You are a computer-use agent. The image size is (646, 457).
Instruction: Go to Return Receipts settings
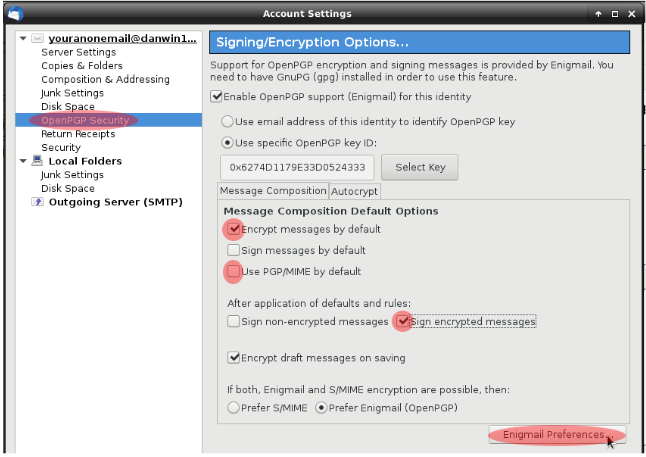tap(78, 133)
